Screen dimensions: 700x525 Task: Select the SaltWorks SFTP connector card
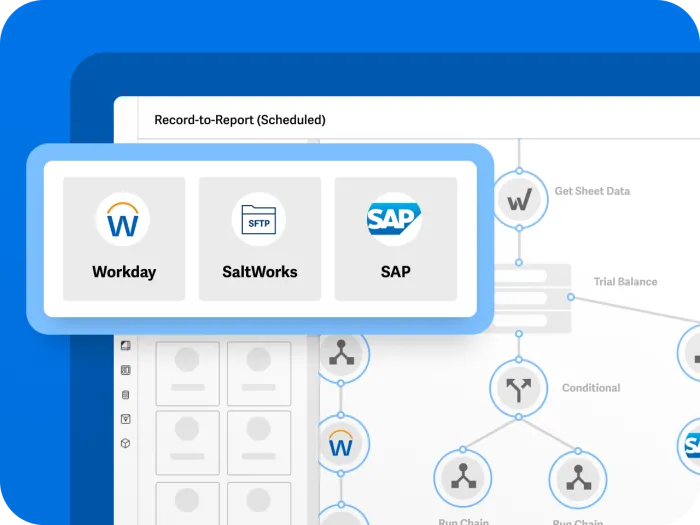click(260, 238)
